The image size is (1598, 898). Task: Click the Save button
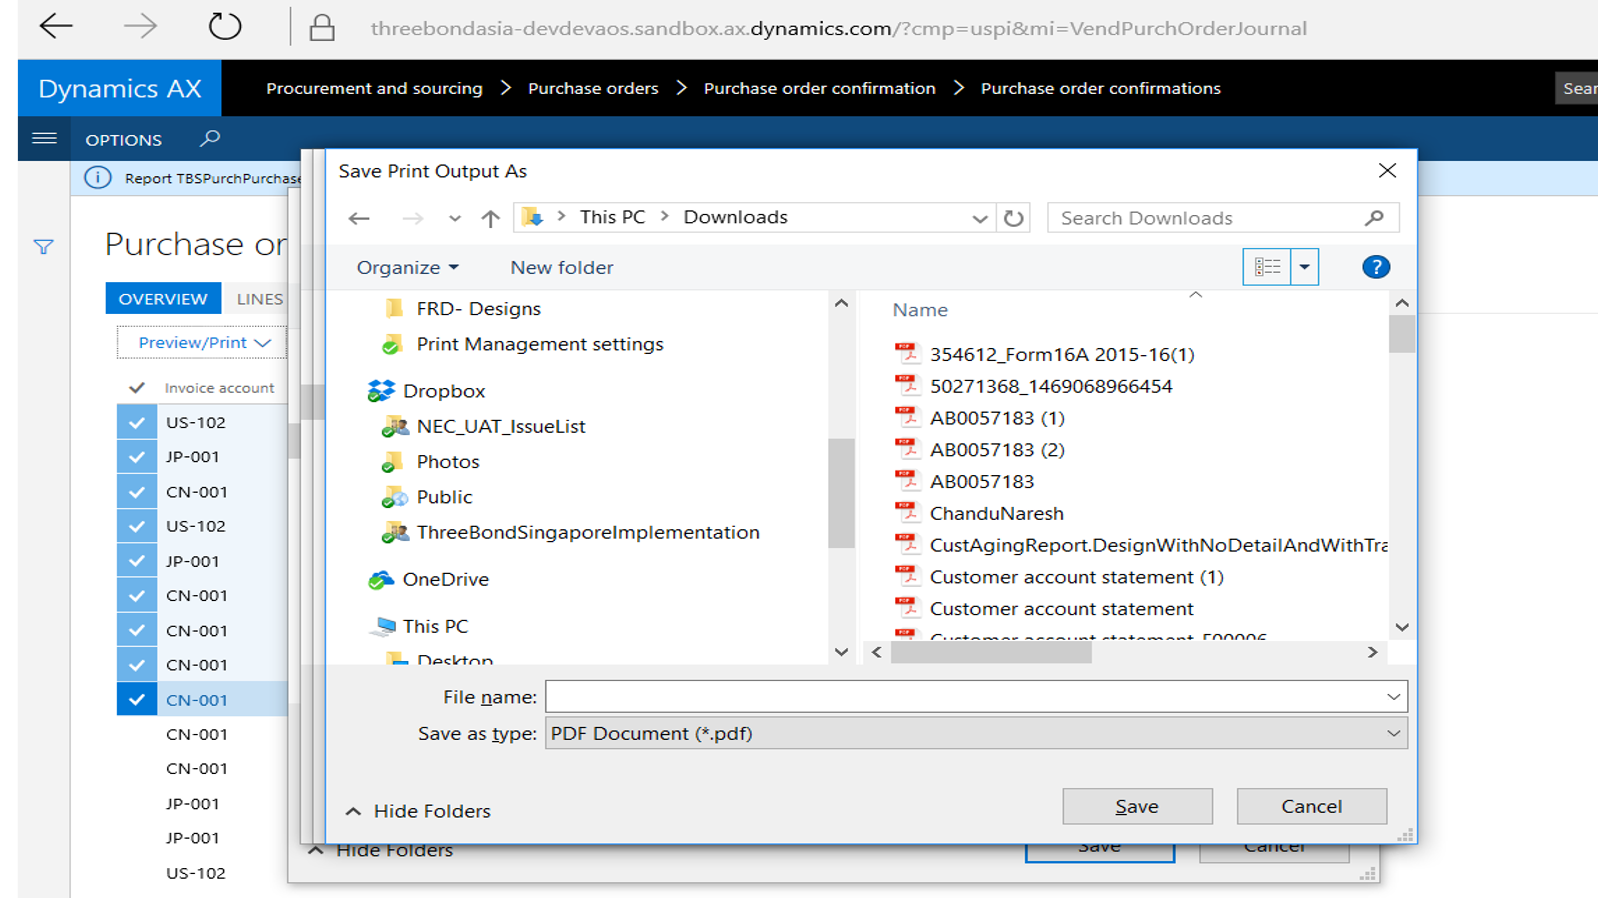(1137, 806)
